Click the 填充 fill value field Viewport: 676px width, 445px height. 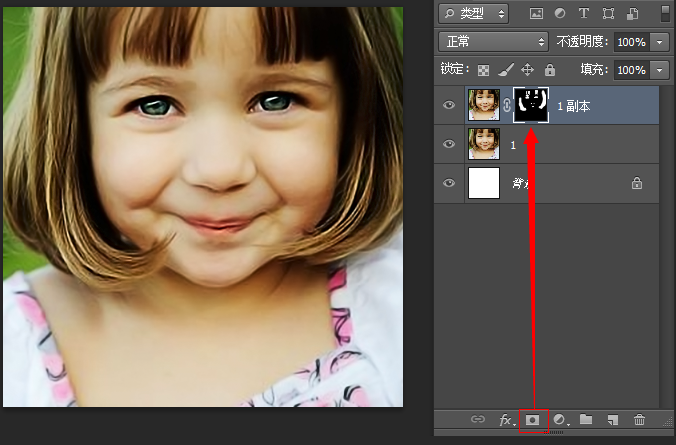tap(632, 70)
